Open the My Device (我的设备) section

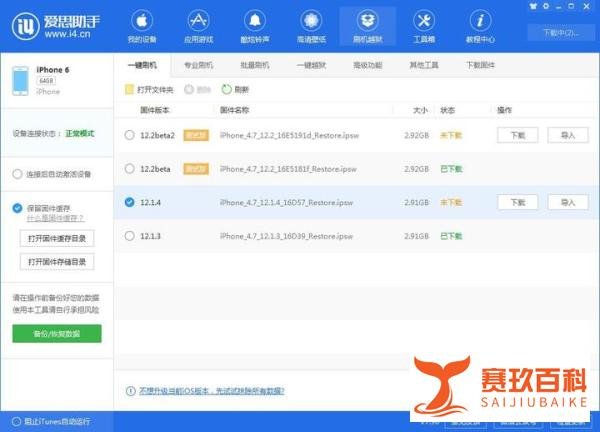click(142, 27)
